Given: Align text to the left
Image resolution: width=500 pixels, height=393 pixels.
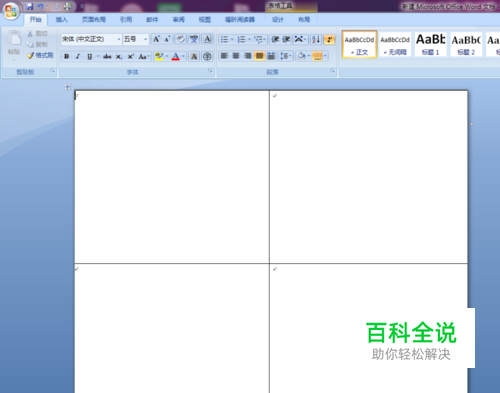Looking at the screenshot, I should [x=224, y=56].
